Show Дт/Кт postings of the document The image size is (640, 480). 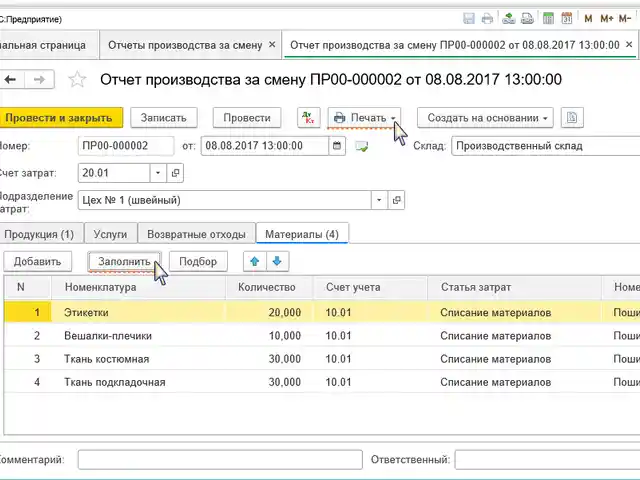click(309, 118)
